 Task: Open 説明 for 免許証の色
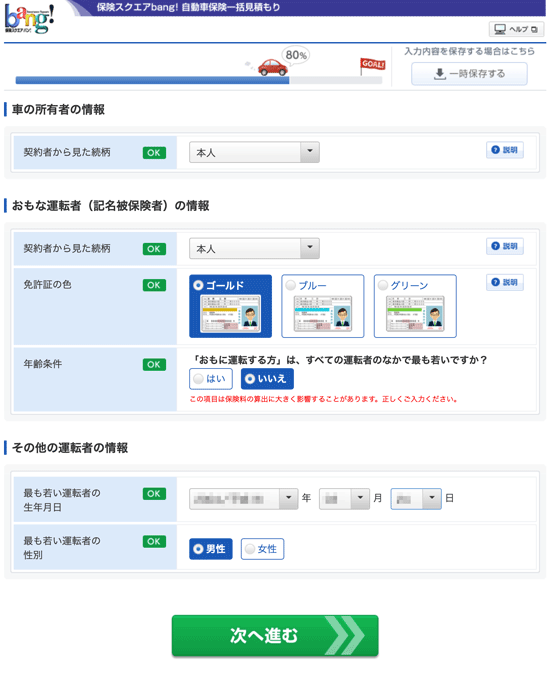click(505, 282)
